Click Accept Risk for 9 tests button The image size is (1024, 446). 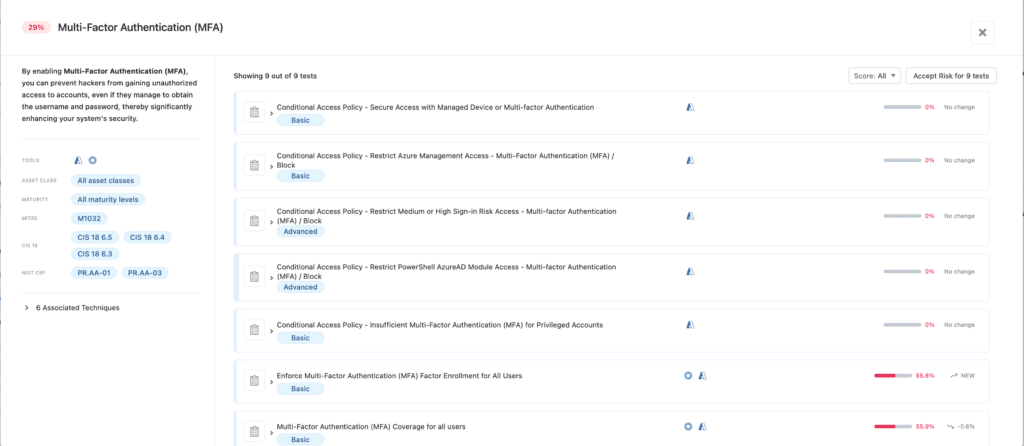(x=950, y=75)
